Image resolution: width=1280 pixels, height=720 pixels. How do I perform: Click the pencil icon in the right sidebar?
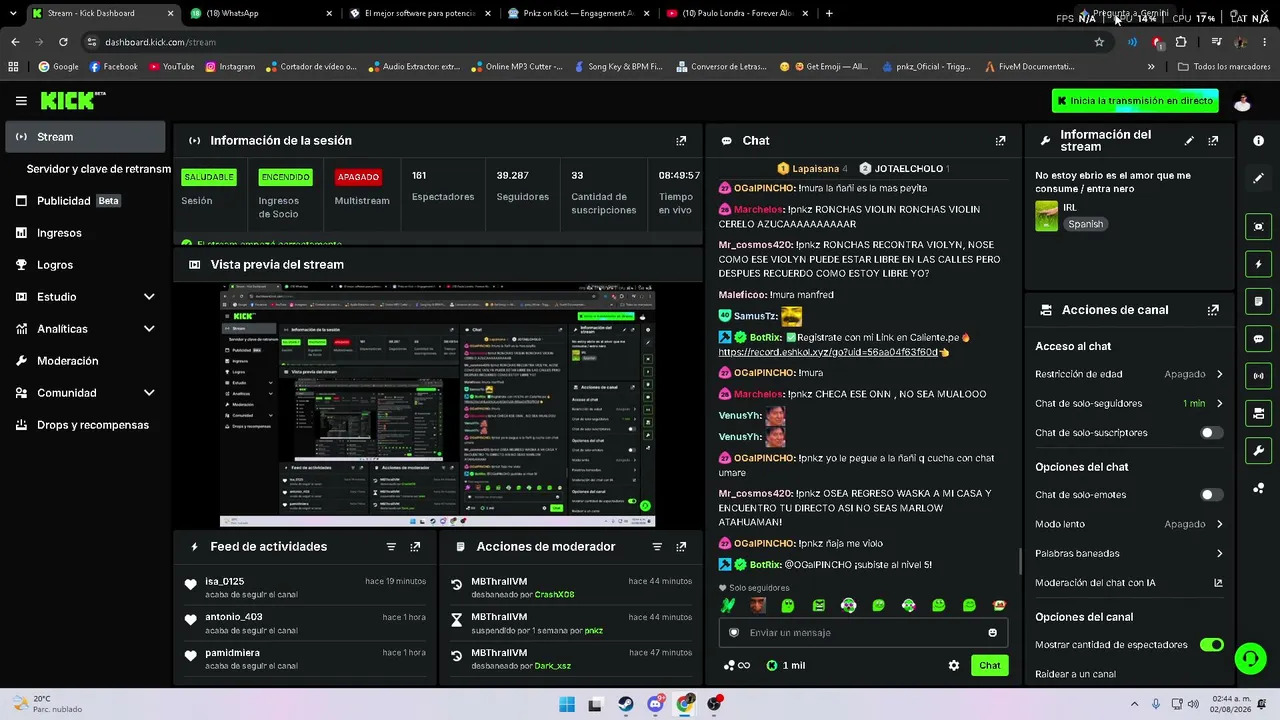(1258, 178)
